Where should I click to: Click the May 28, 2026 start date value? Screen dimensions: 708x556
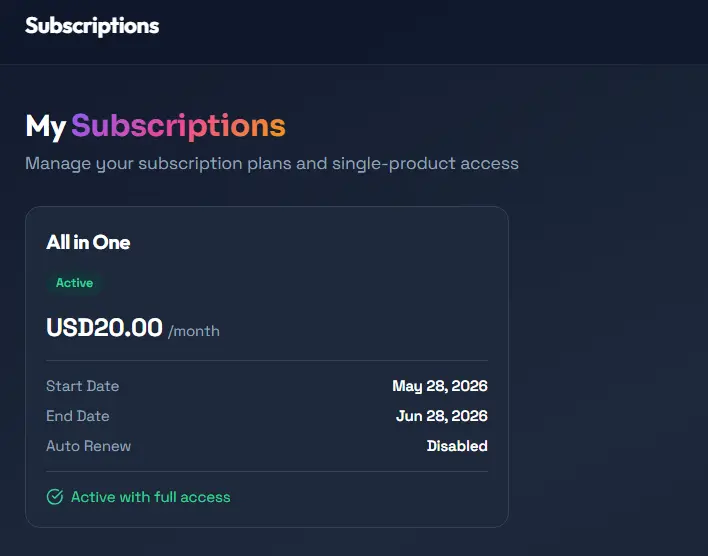[440, 386]
